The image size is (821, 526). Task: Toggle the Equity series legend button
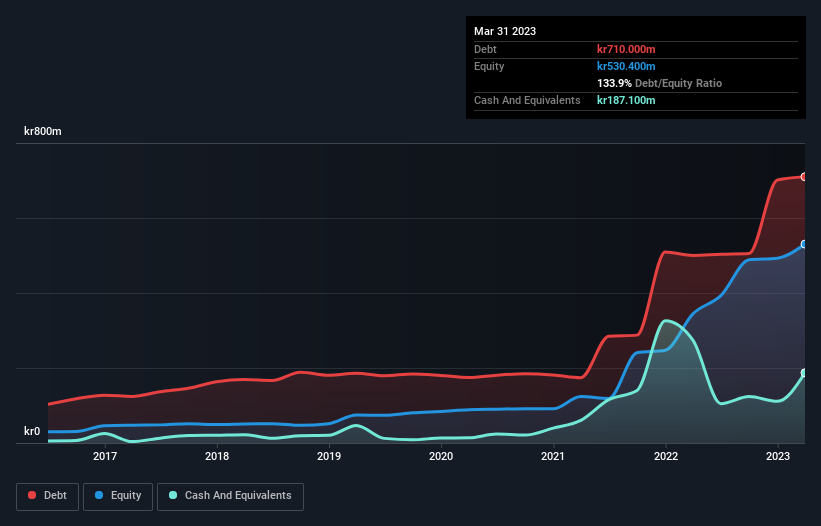coord(118,496)
